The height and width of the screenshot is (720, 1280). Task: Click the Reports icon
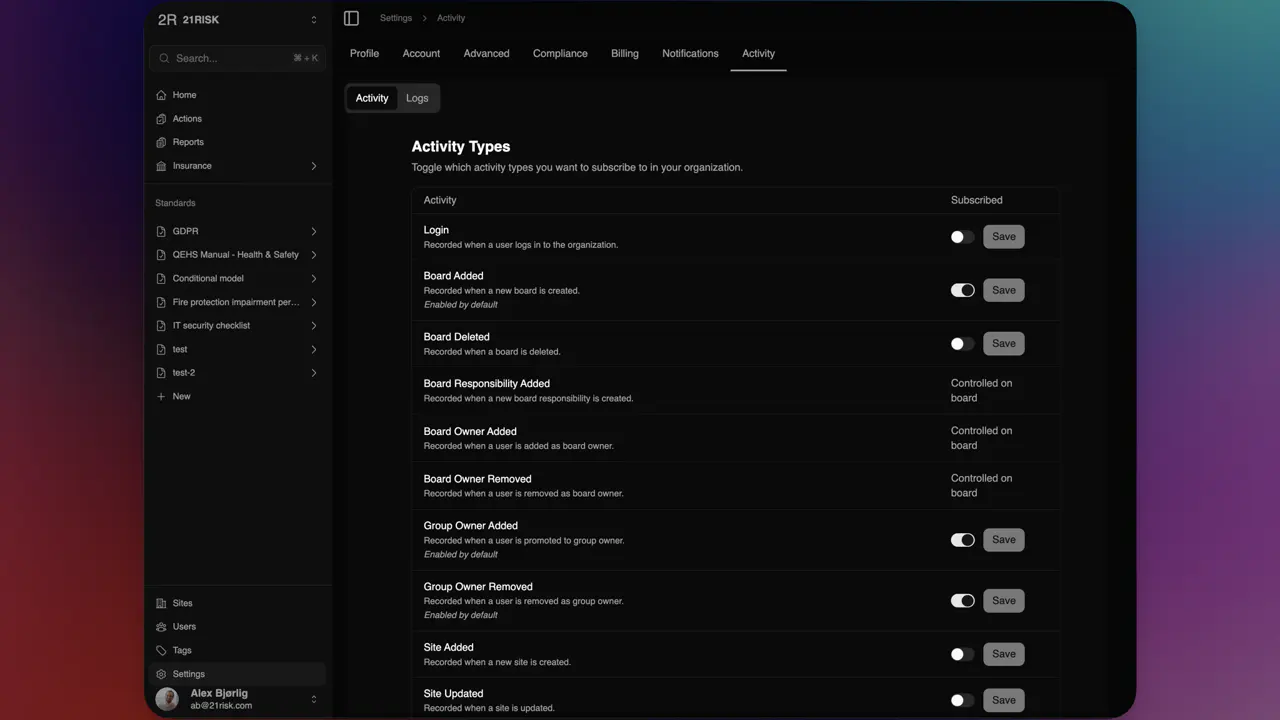[x=161, y=142]
